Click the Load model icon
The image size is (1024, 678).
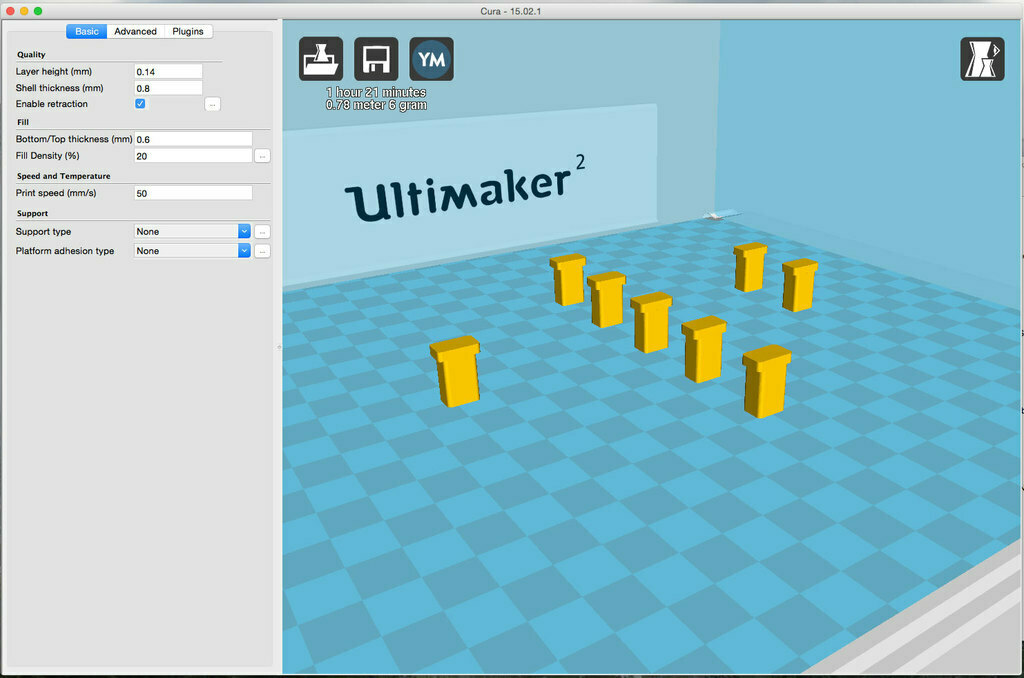click(x=321, y=59)
